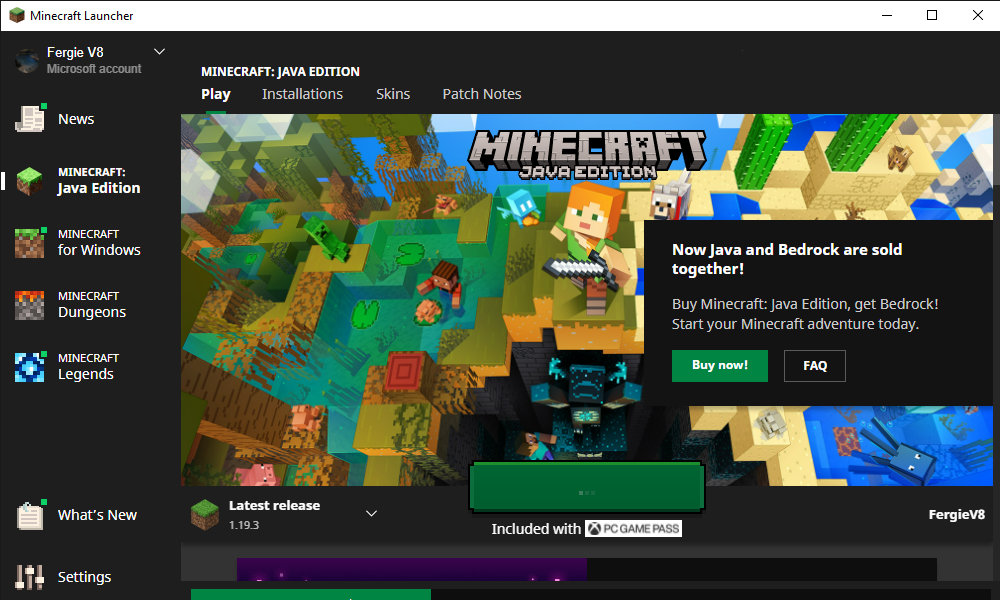Switch to the Installations tab
Viewport: 1000px width, 600px height.
[302, 94]
